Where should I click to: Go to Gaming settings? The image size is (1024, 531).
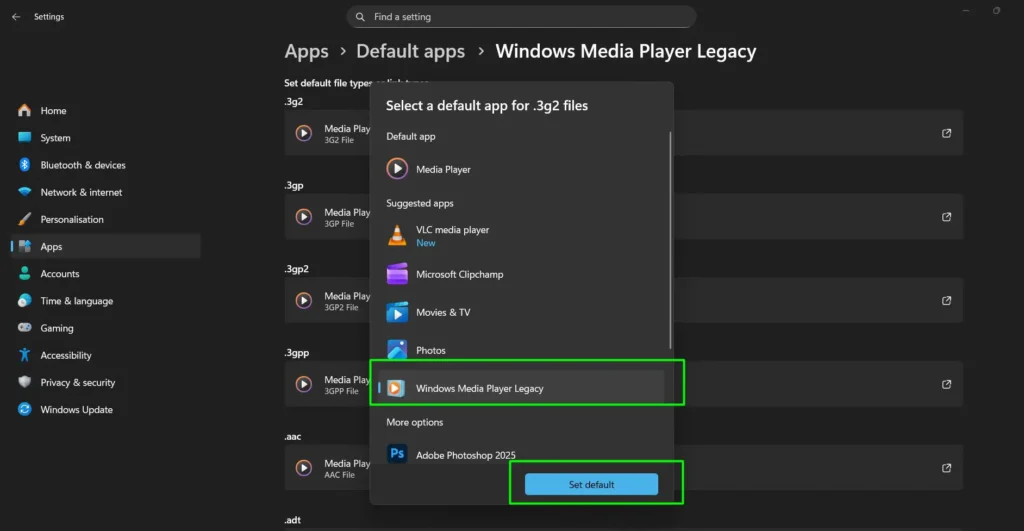[x=106, y=328]
